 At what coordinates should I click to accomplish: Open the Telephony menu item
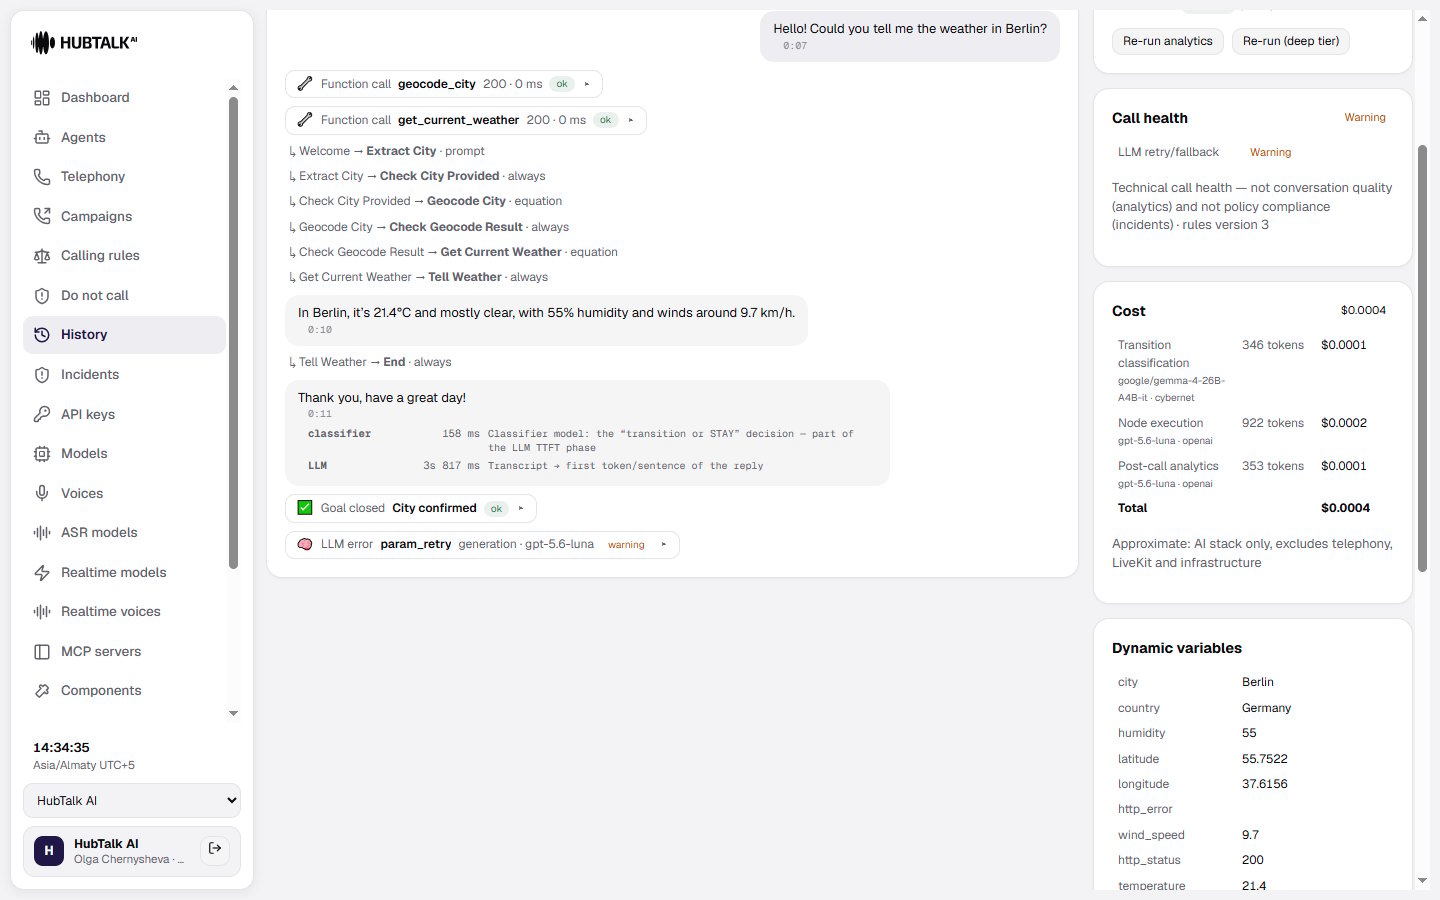click(x=125, y=177)
